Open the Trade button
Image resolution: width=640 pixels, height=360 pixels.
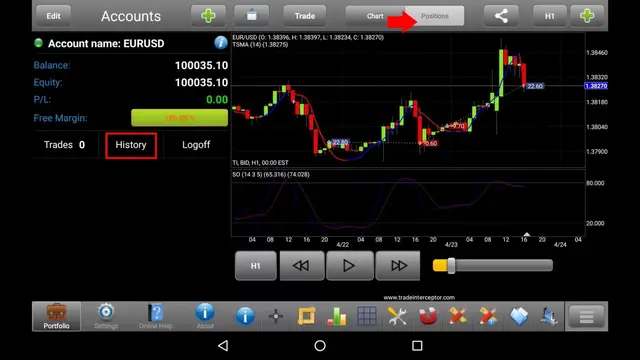[x=304, y=16]
